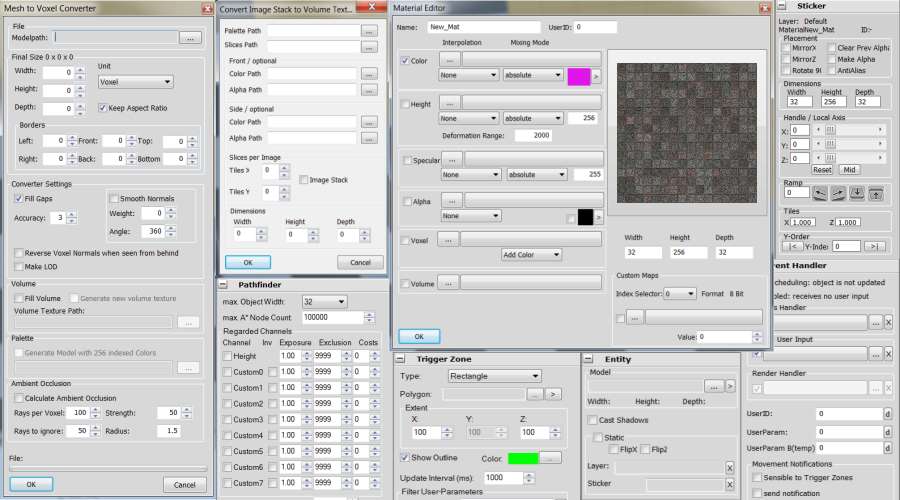
Task: Open Index Selector dropdown
Action: tap(680, 294)
